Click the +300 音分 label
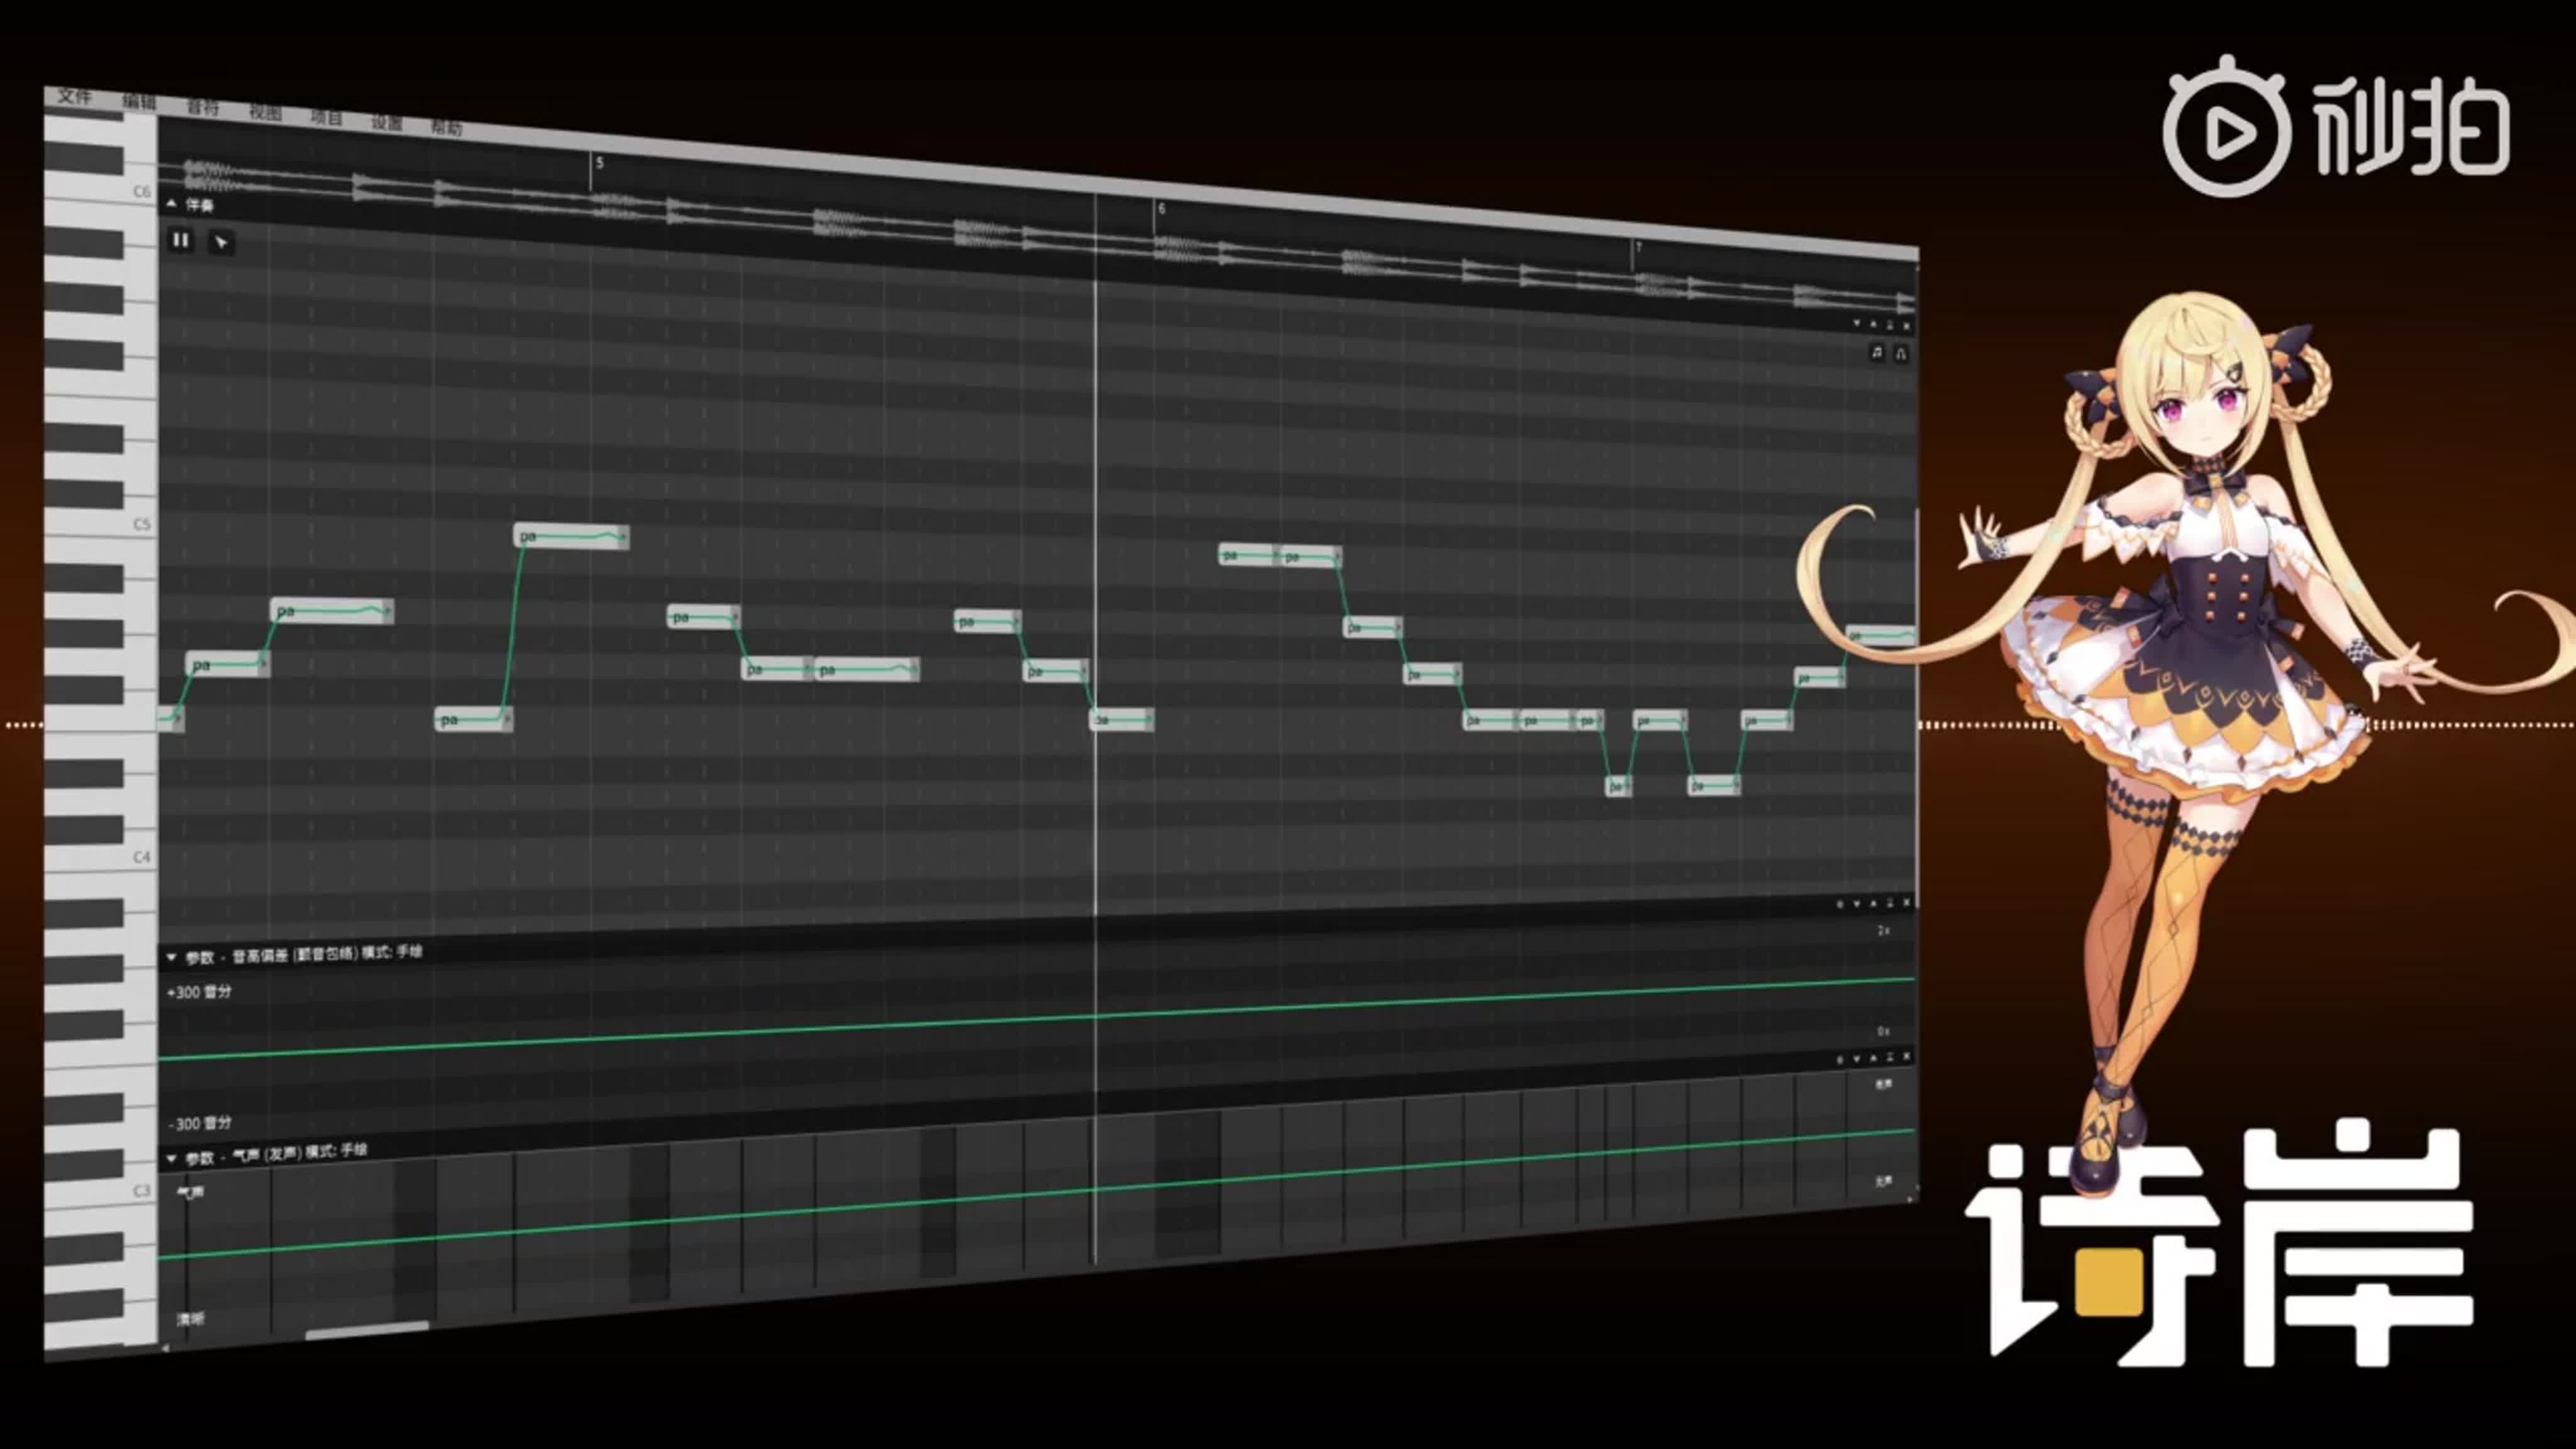Screen dimensions: 2576x1449 tap(199, 992)
